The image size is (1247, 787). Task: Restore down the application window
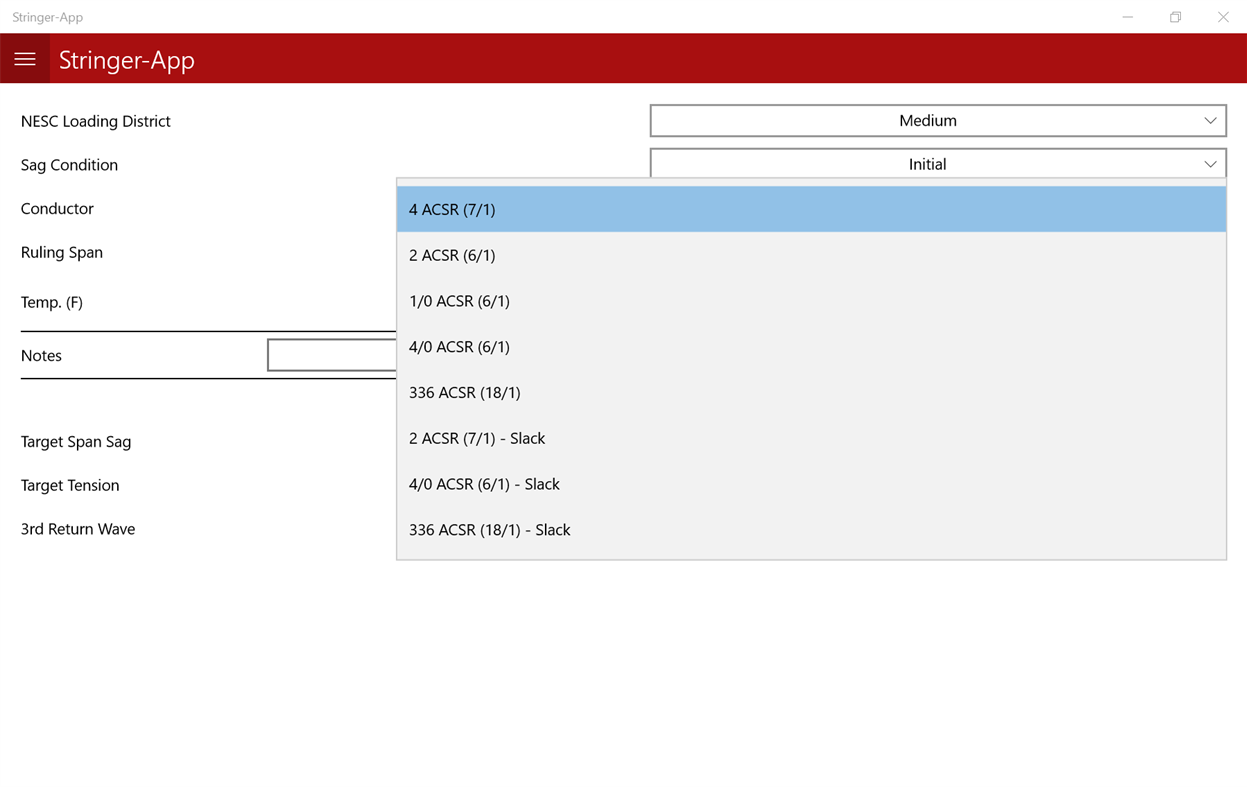[x=1175, y=17]
